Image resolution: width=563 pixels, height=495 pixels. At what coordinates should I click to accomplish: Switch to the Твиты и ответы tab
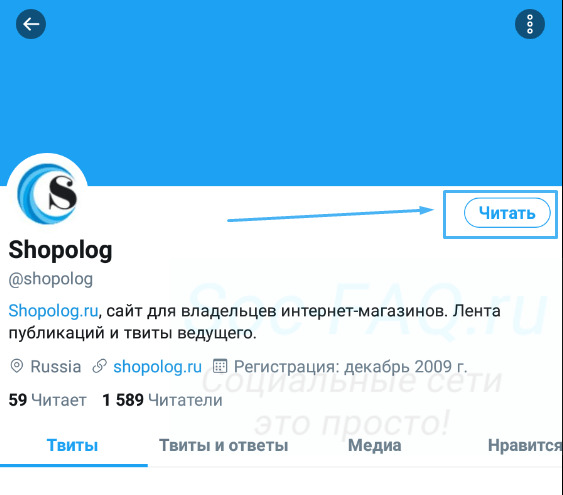[x=223, y=445]
